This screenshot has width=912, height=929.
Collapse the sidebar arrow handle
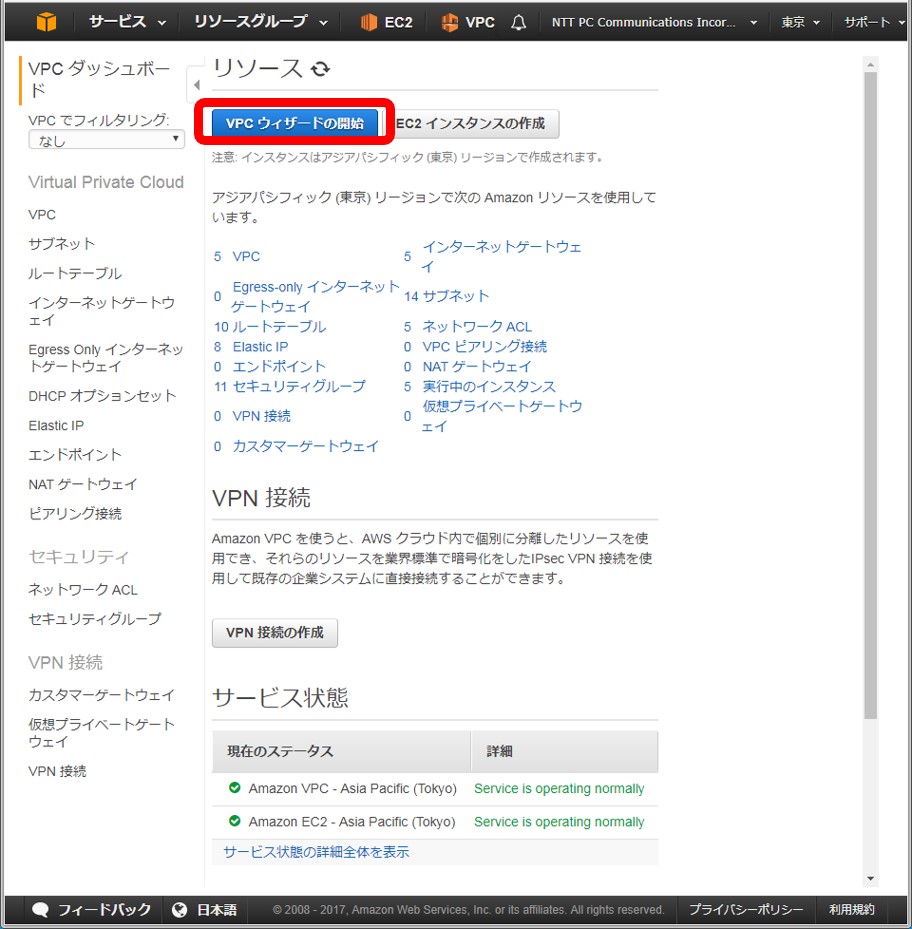pyautogui.click(x=196, y=85)
